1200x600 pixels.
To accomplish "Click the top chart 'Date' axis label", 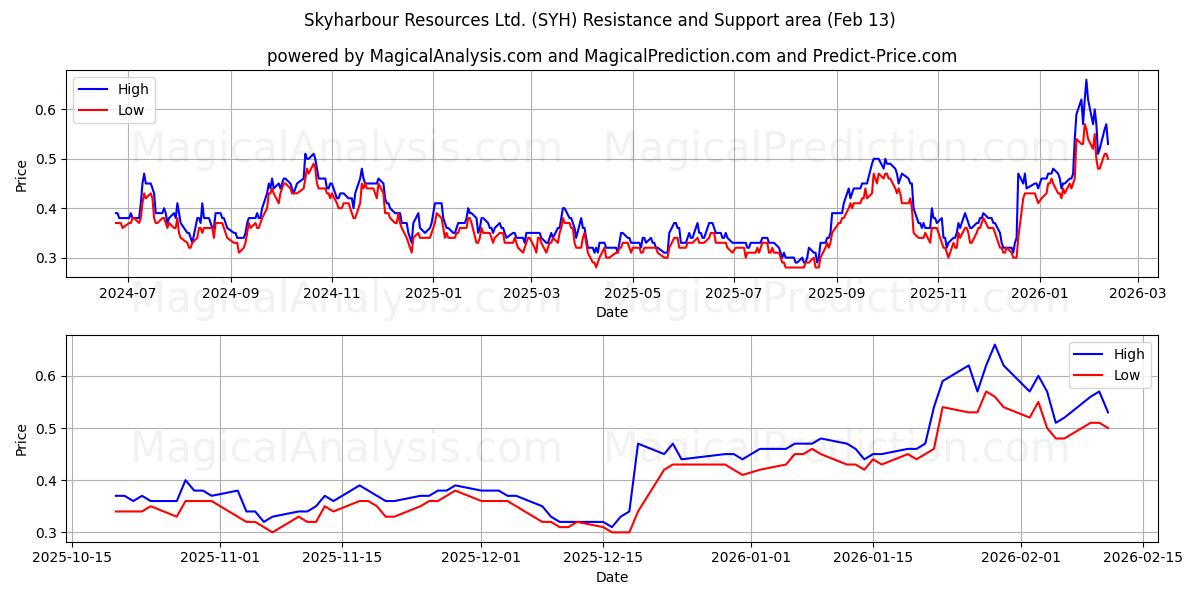I will point(612,312).
